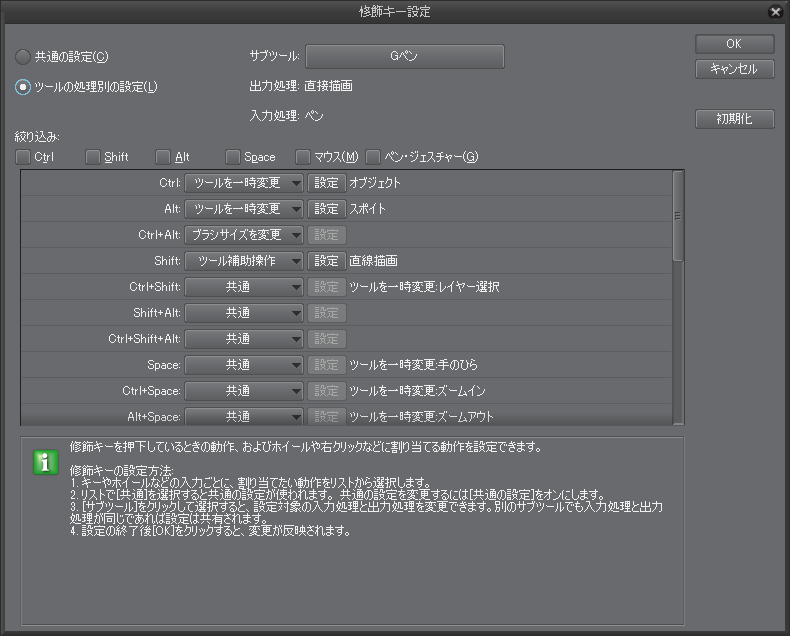This screenshot has width=791, height=637.
Task: Enable the Ctrl filter checkbox
Action: click(x=23, y=157)
